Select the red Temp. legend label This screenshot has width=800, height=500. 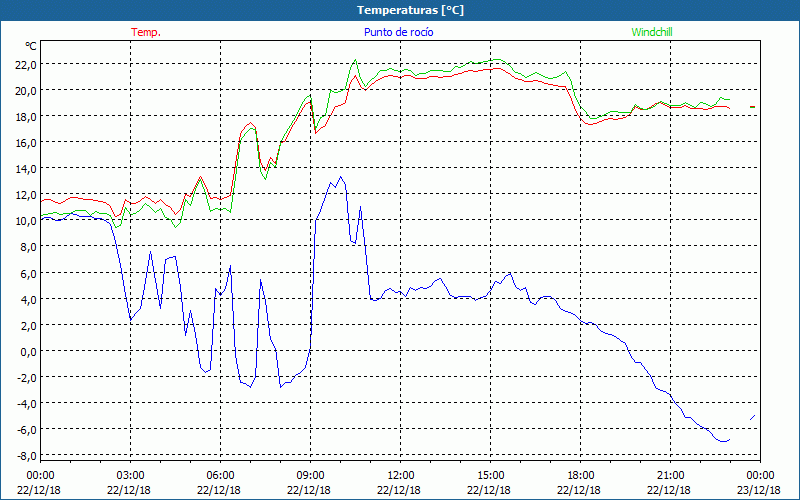[x=146, y=32]
